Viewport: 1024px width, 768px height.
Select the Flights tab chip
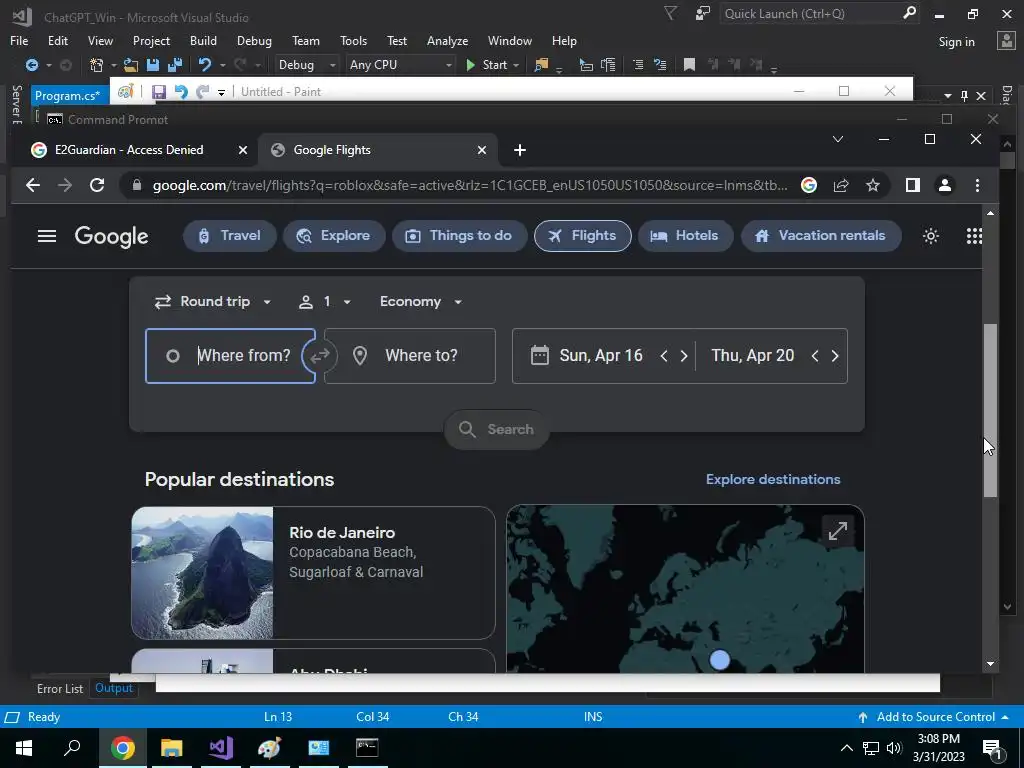tap(583, 236)
